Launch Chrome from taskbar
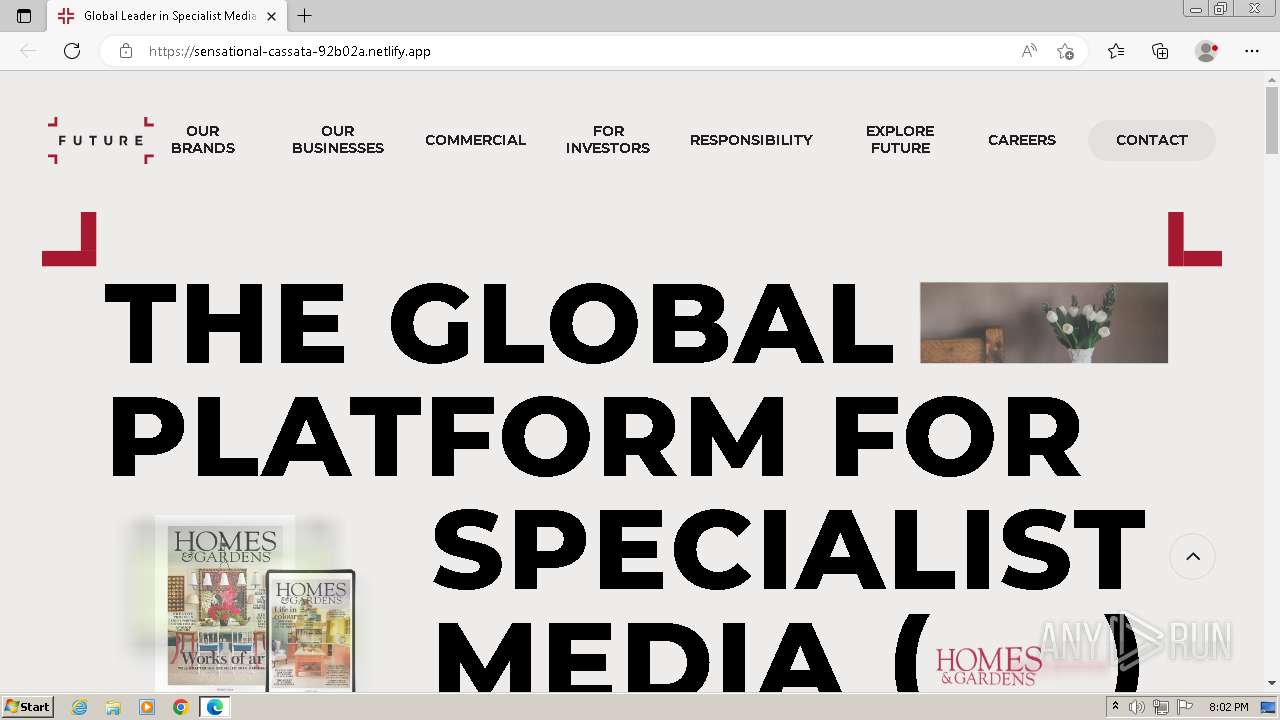1280x720 pixels. point(180,707)
